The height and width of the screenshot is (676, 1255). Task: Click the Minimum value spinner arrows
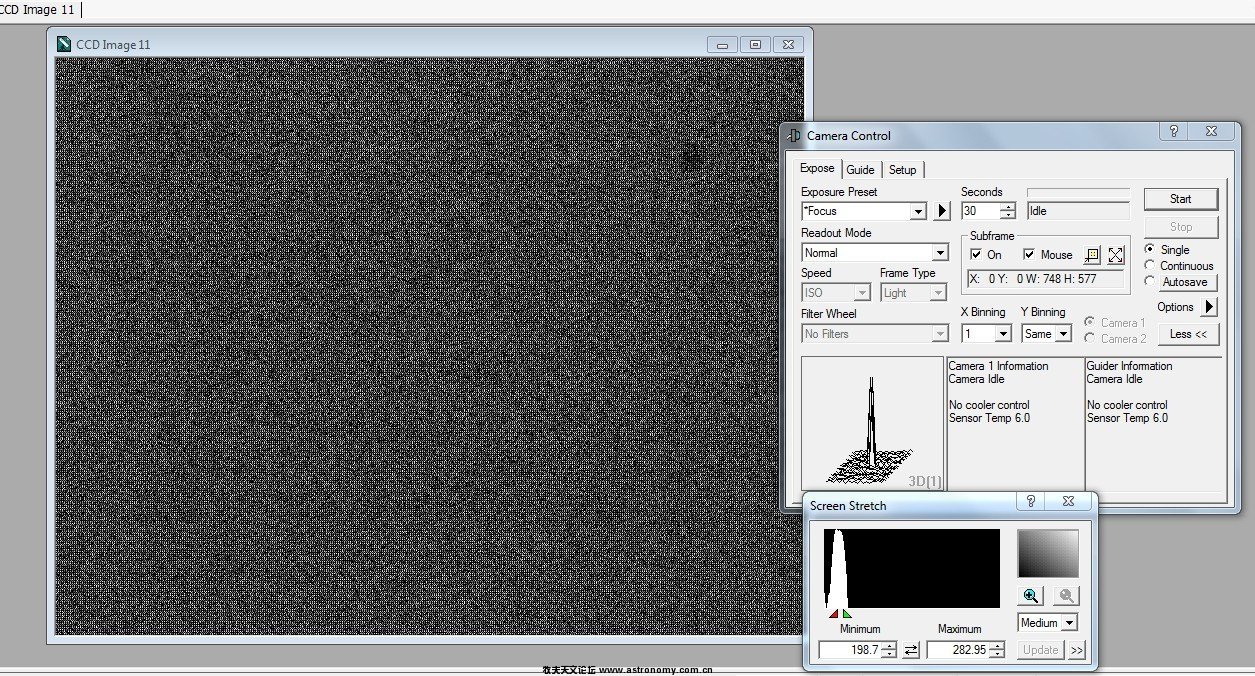pos(889,650)
